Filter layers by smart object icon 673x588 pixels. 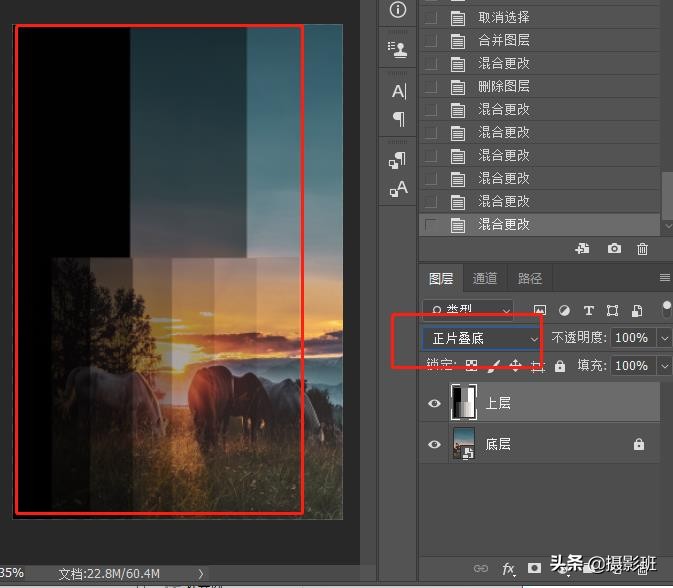(637, 310)
